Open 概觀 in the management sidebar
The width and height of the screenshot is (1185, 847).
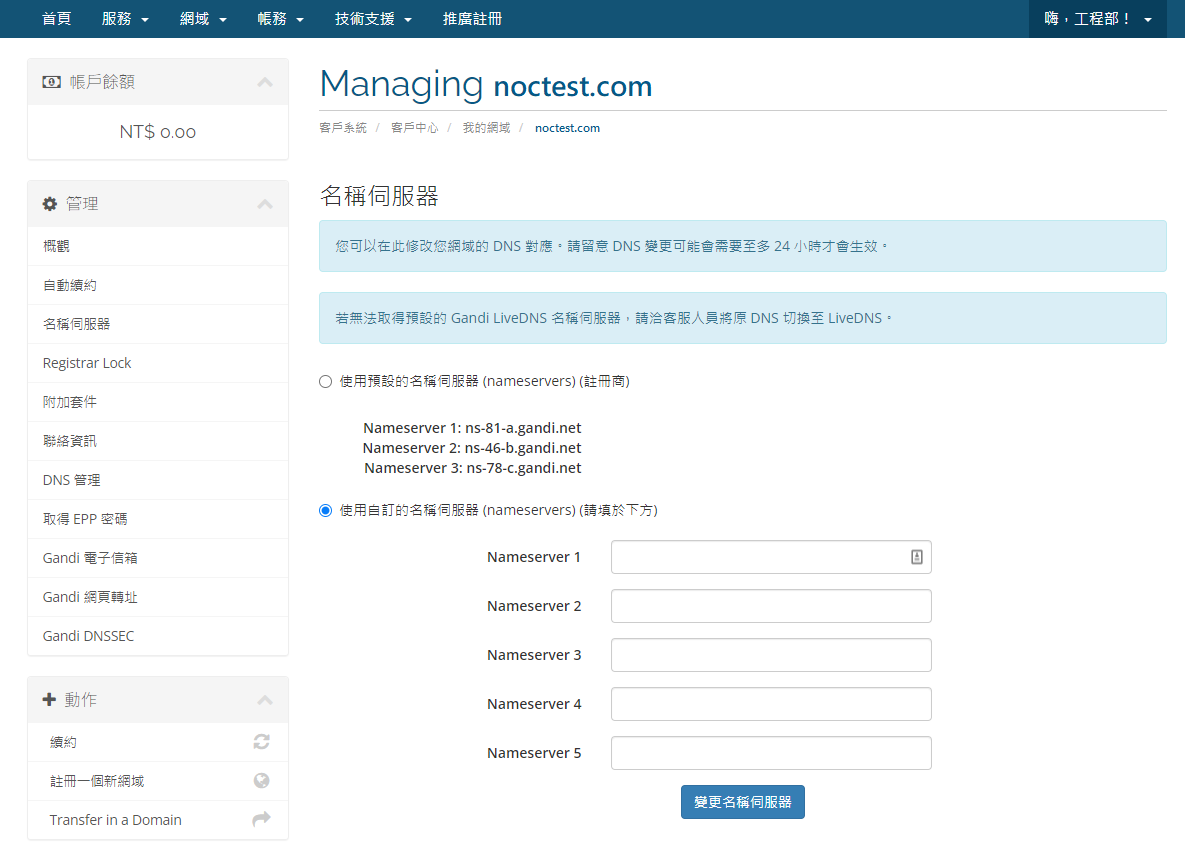(158, 246)
